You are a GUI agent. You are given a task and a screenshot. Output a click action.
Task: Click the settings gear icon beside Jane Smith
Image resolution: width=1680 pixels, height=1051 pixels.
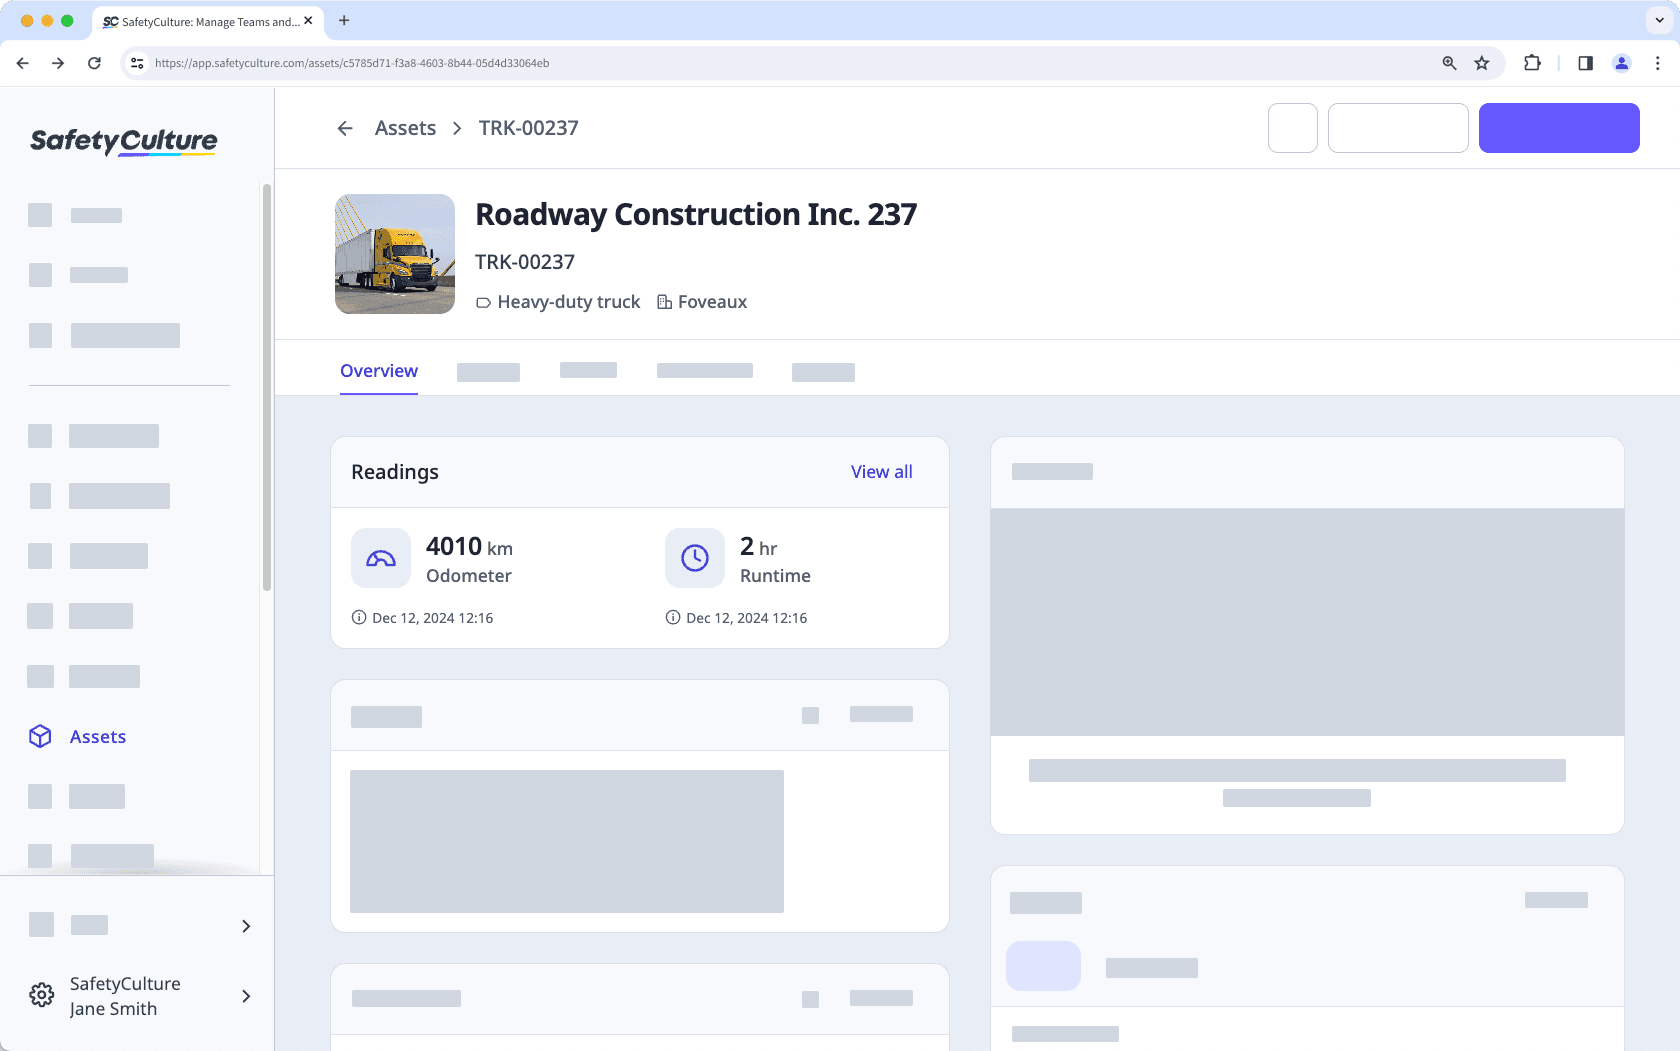tap(42, 996)
